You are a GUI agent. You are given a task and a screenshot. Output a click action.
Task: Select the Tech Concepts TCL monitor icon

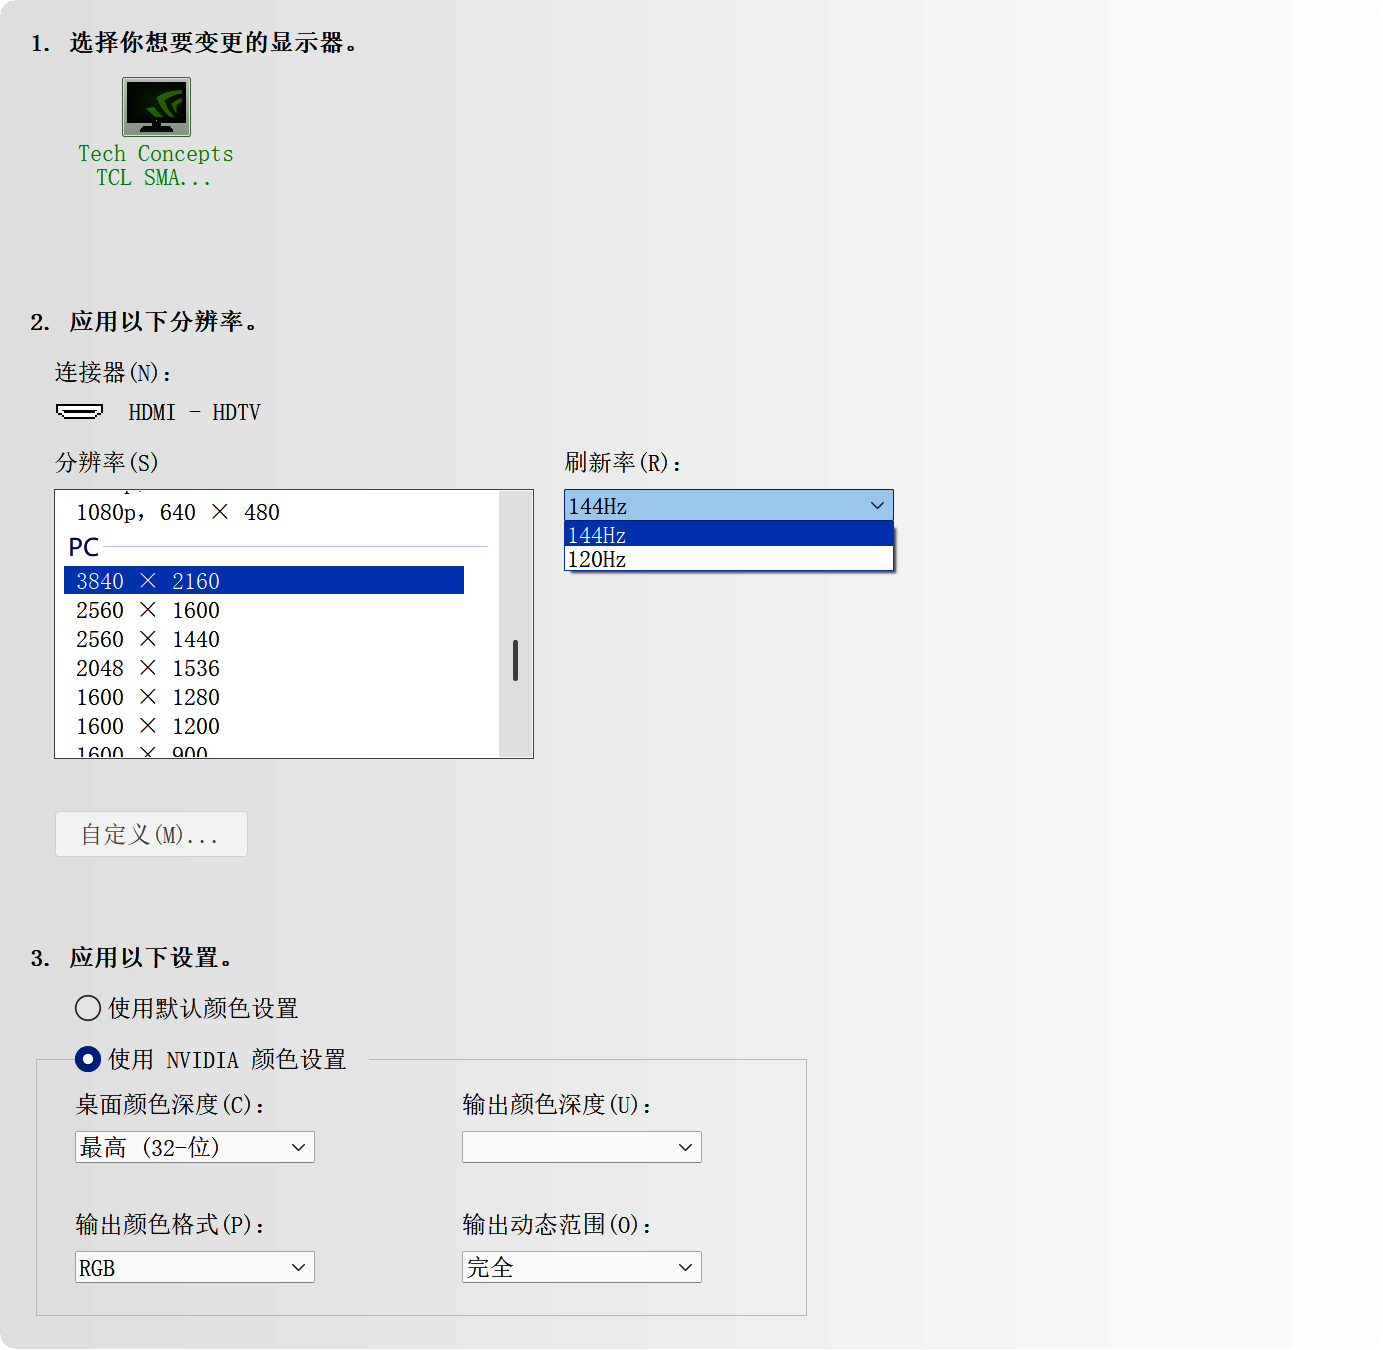[156, 108]
